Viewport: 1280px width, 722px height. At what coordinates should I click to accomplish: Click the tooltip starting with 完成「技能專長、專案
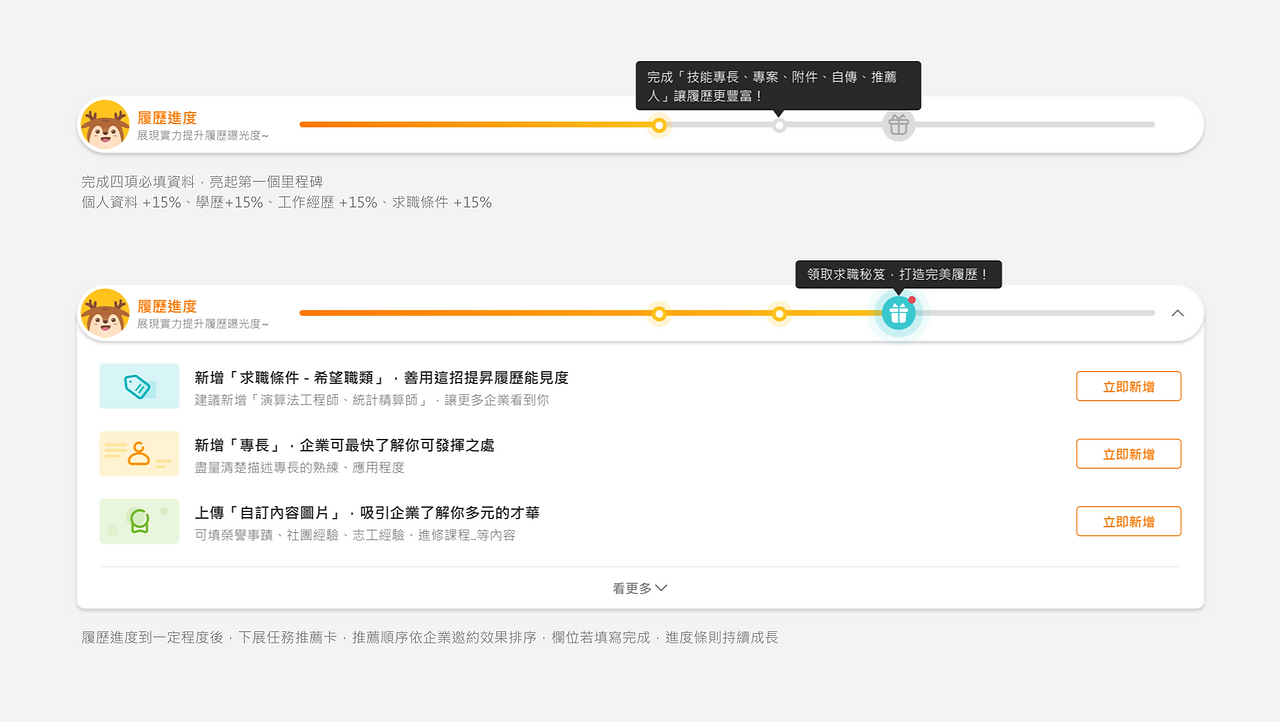[778, 86]
